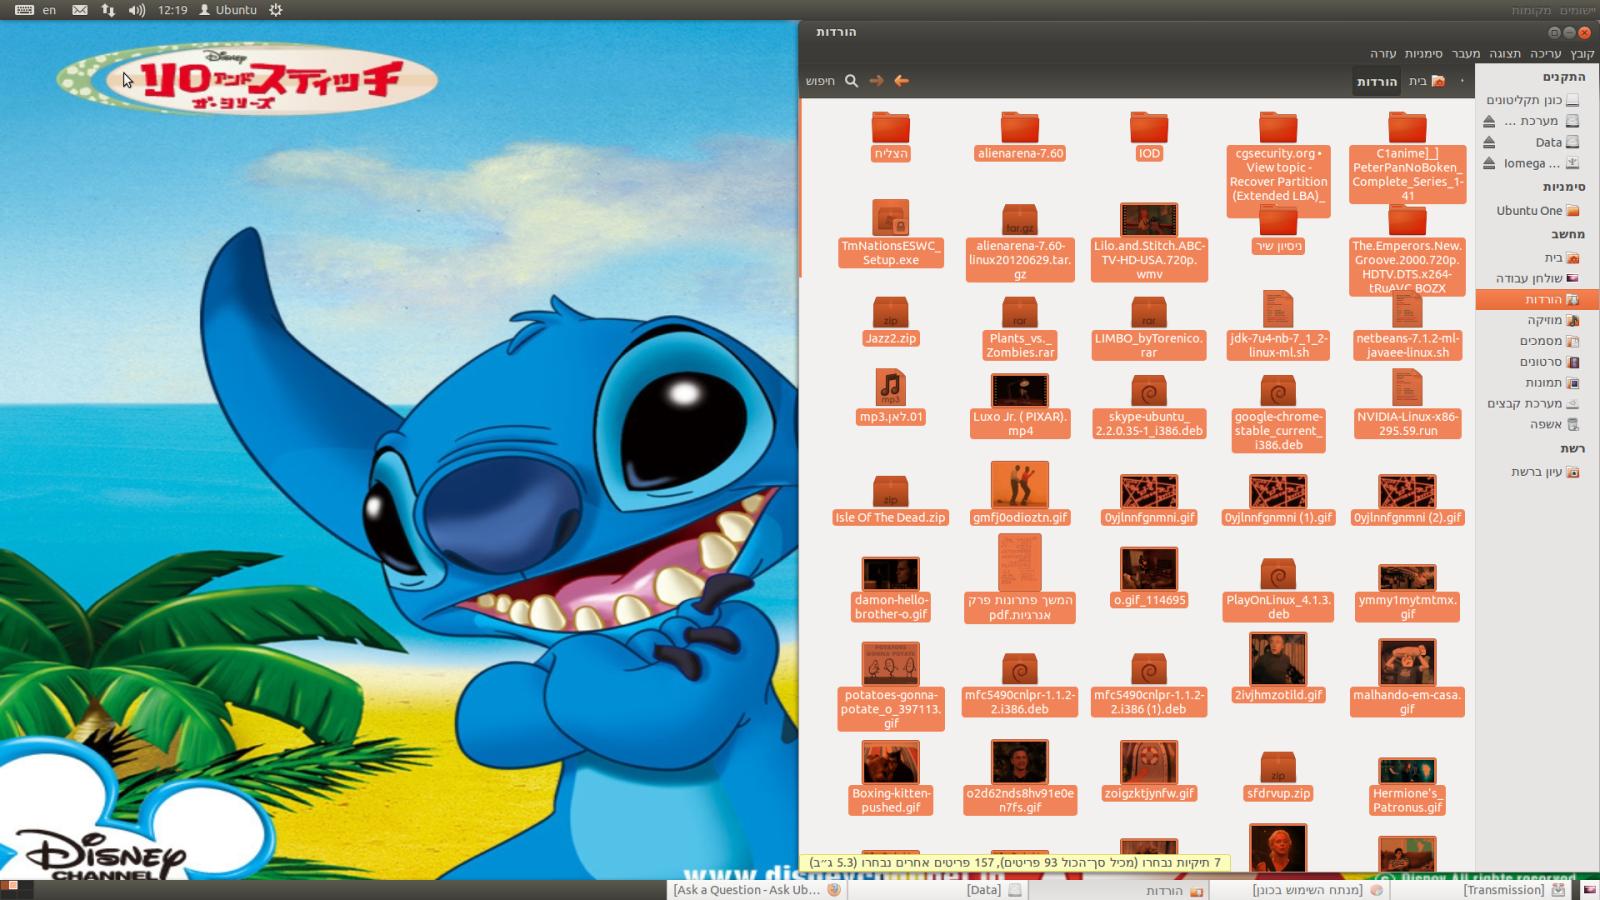Open עיון ברשת browse network in sidebar
This screenshot has width=1600, height=900.
(x=1537, y=471)
